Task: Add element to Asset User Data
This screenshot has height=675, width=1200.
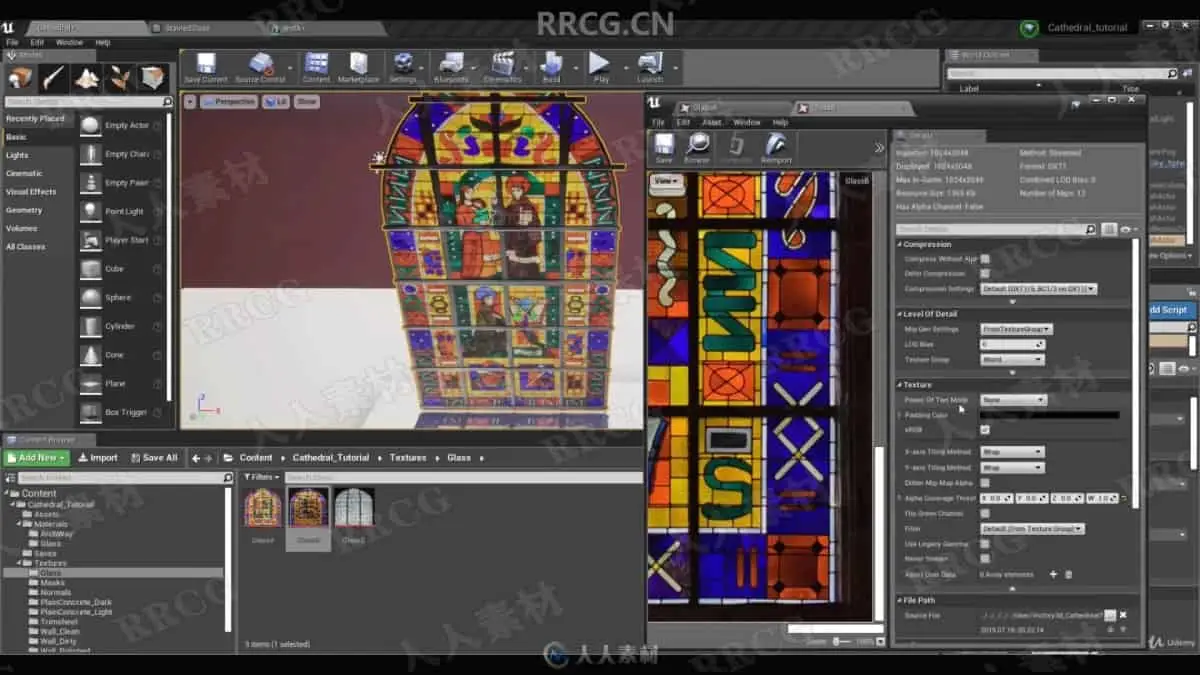Action: pos(1053,574)
